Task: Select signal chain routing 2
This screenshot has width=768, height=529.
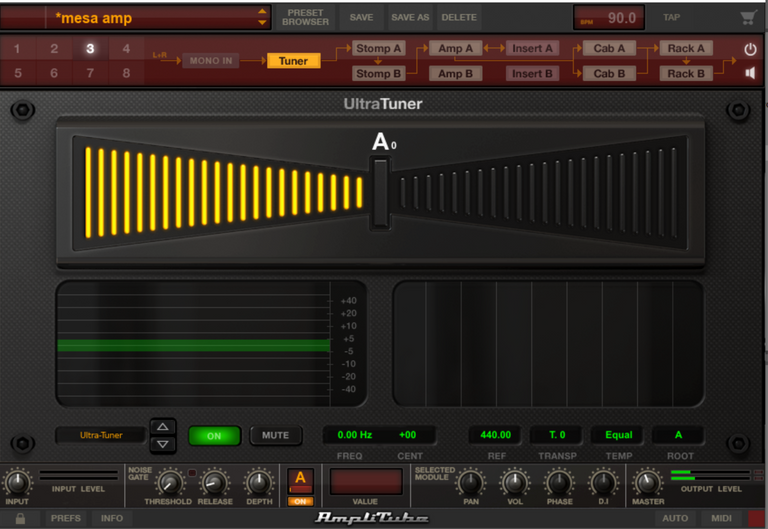Action: pos(54,48)
